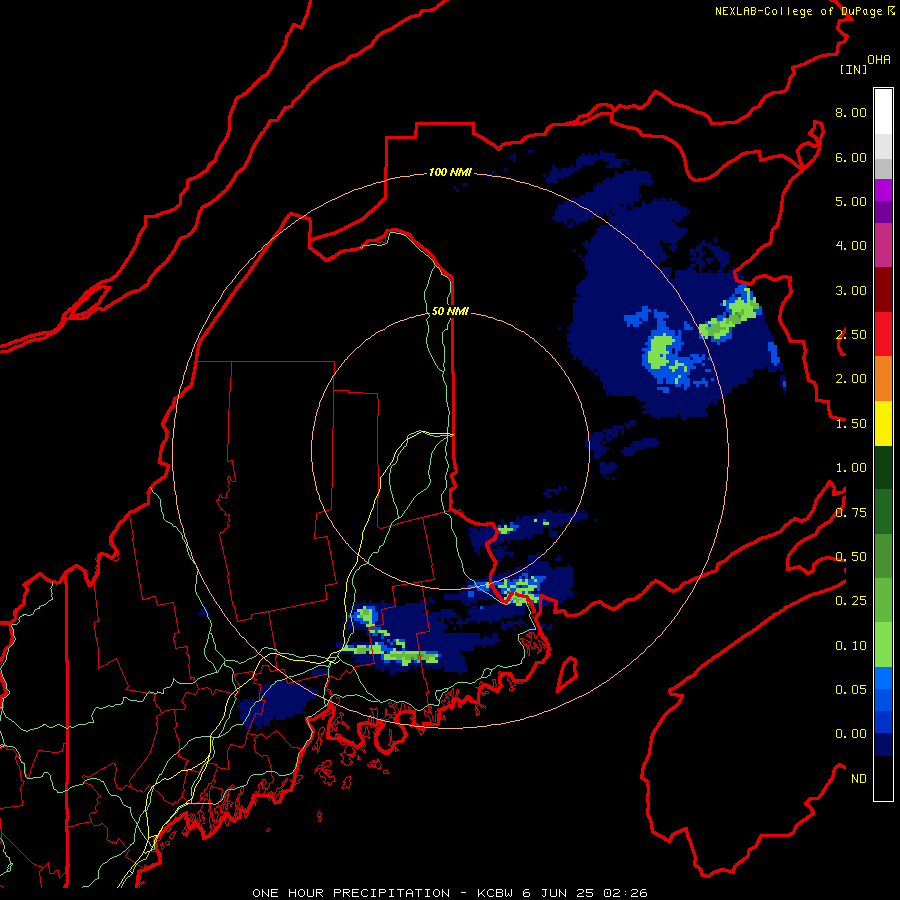Click the 0.00 legend value
Screen dimensions: 900x900
tap(851, 734)
